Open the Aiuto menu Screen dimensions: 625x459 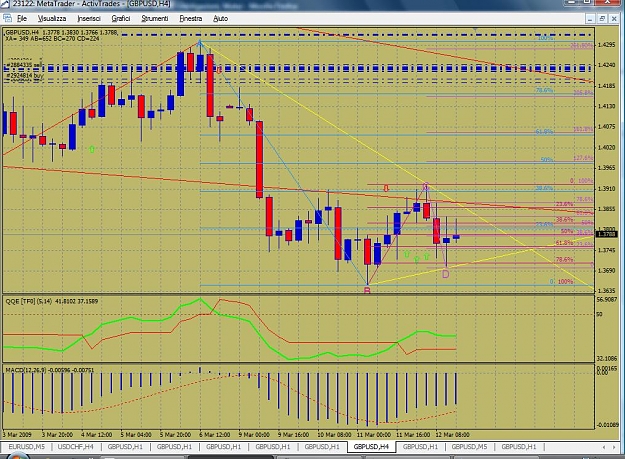coord(220,18)
